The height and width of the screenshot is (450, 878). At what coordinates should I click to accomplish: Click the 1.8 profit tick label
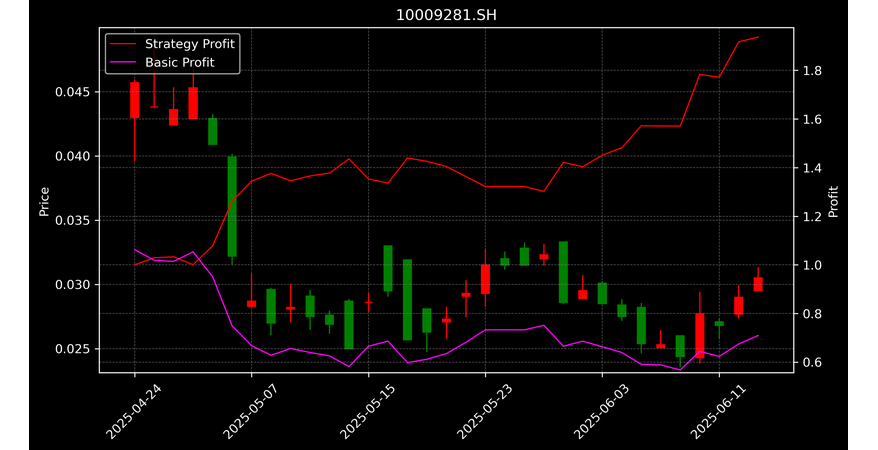coord(810,71)
